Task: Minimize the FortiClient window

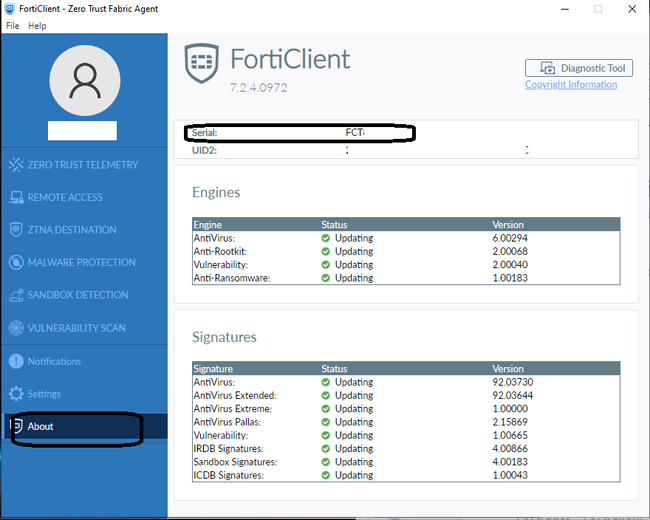Action: pyautogui.click(x=565, y=9)
